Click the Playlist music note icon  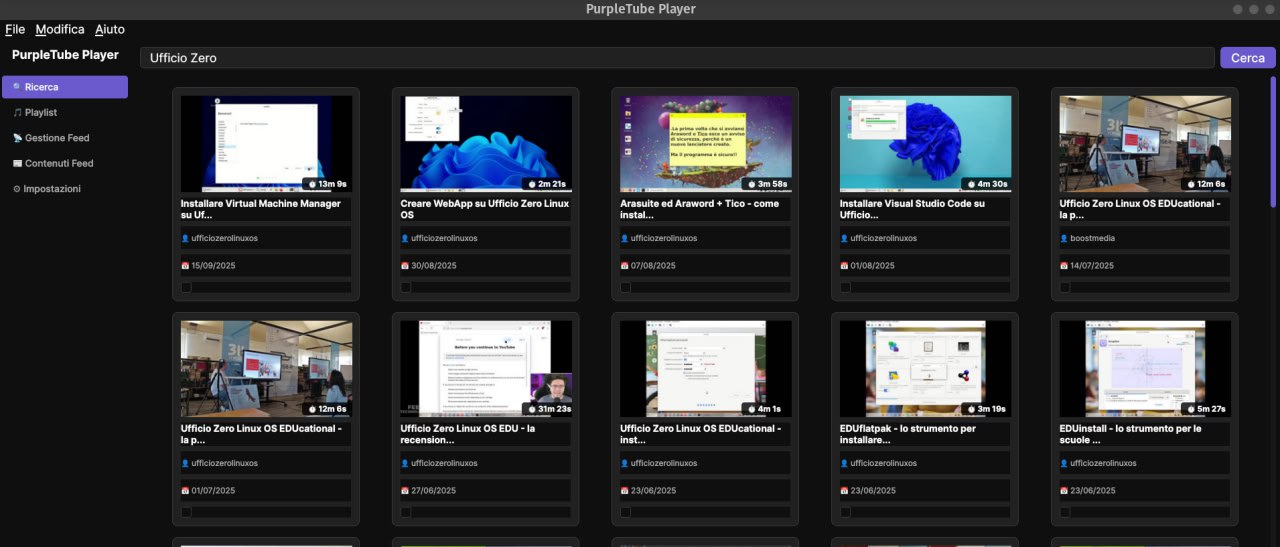[17, 113]
